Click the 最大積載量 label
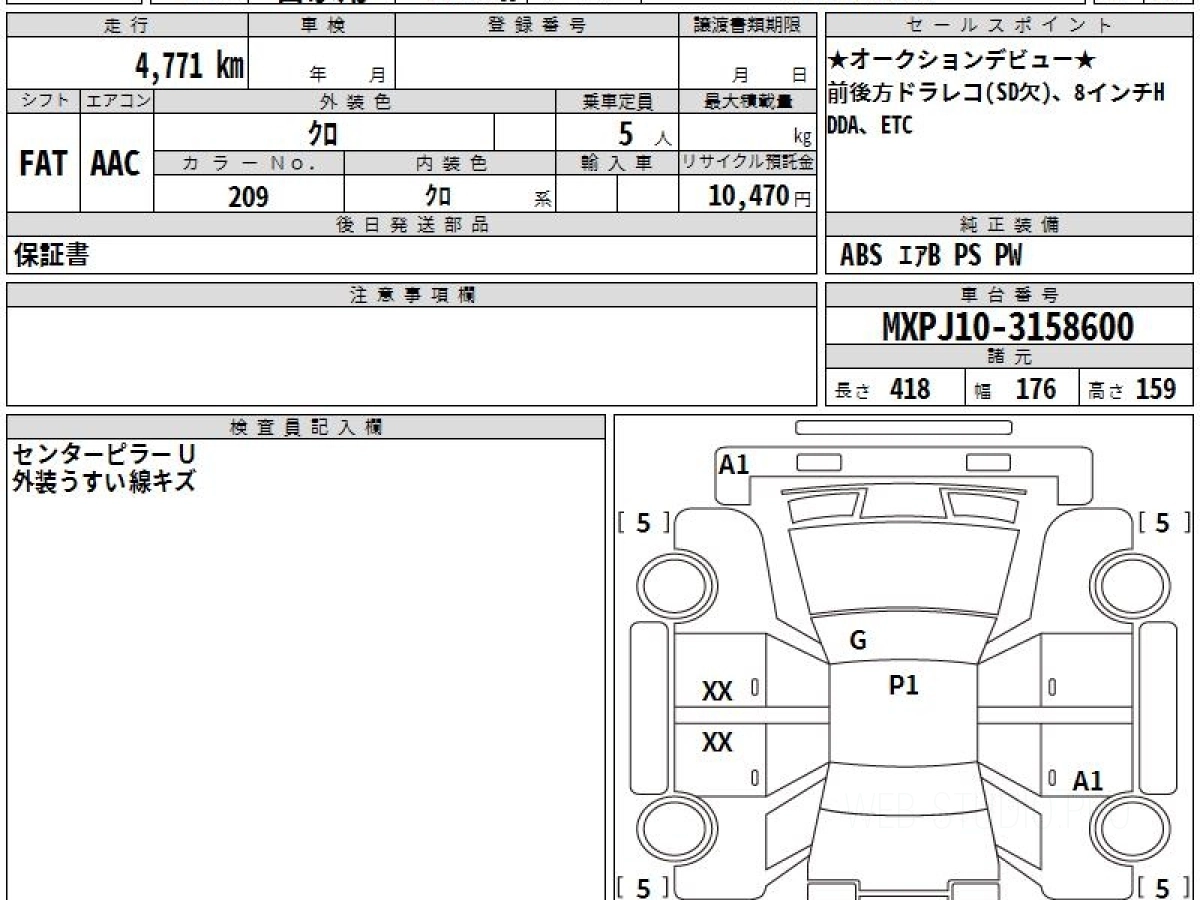 tap(747, 101)
